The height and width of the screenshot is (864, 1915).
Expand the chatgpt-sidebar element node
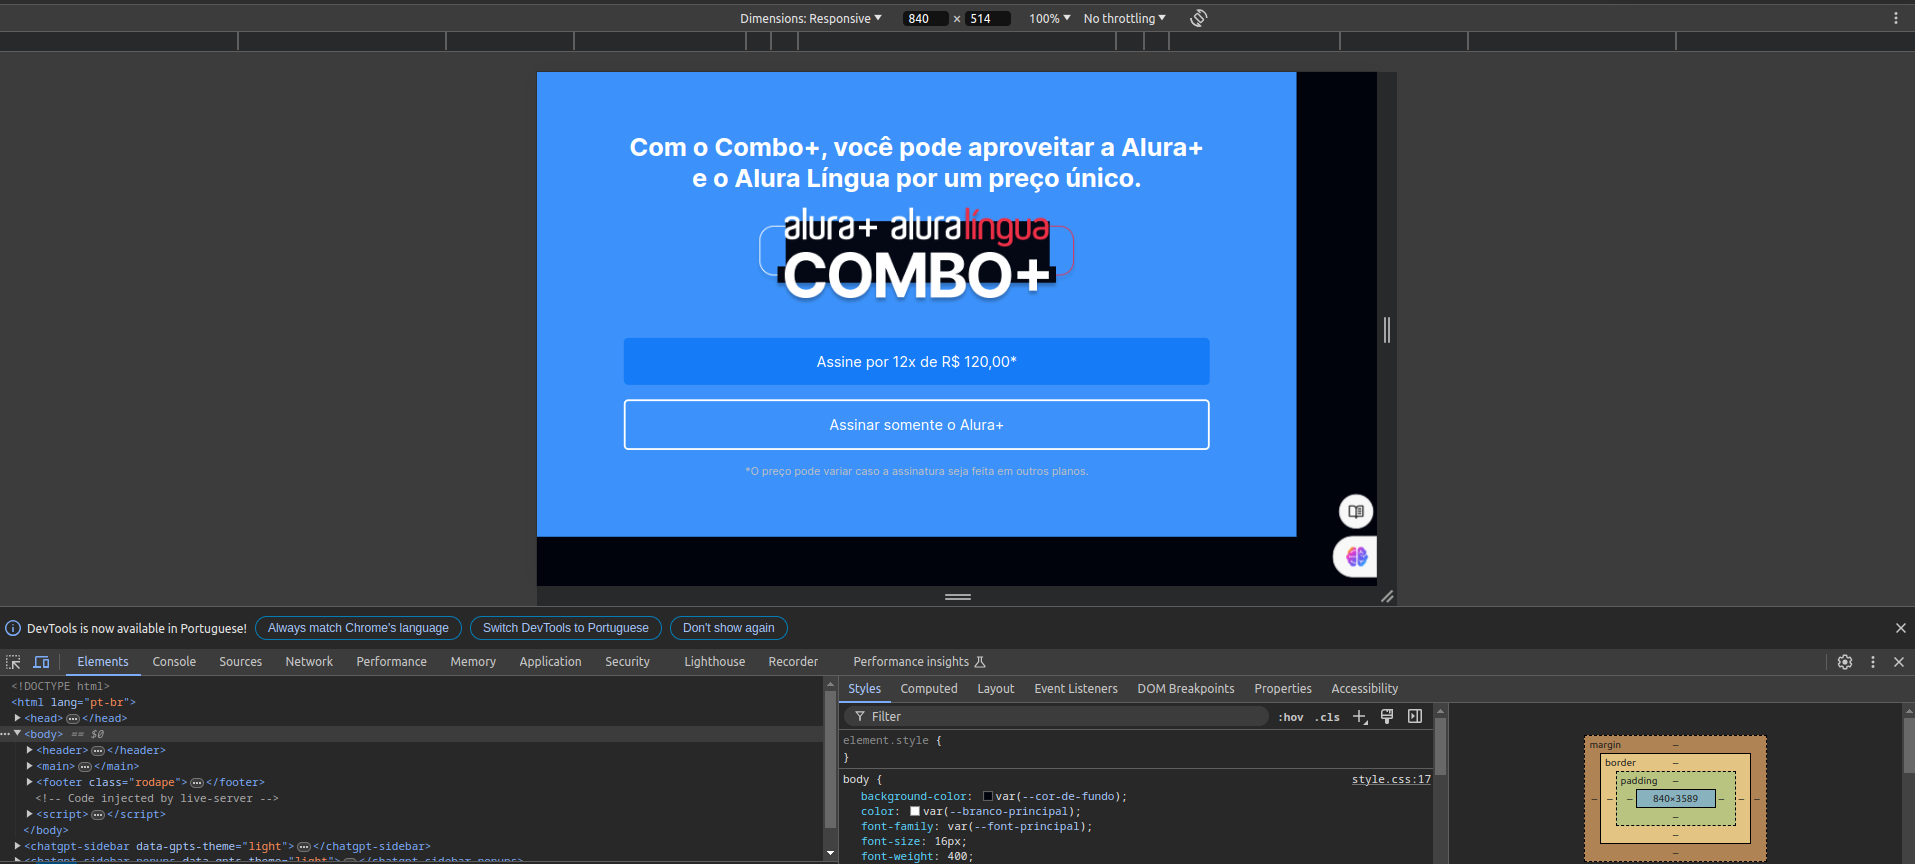coord(17,846)
